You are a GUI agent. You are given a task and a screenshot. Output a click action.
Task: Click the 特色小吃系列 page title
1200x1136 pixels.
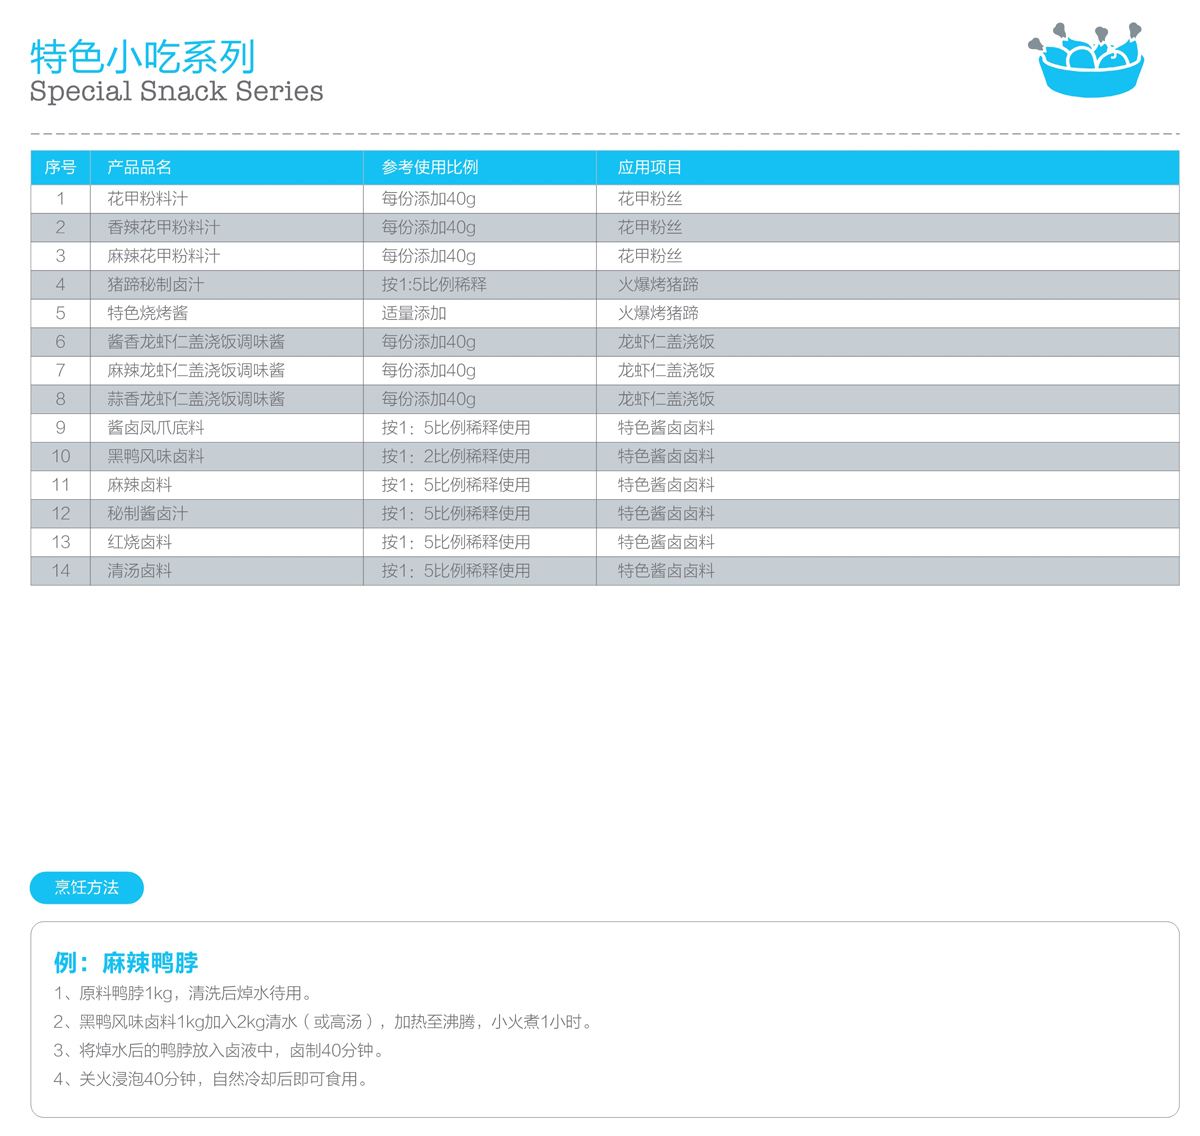143,57
